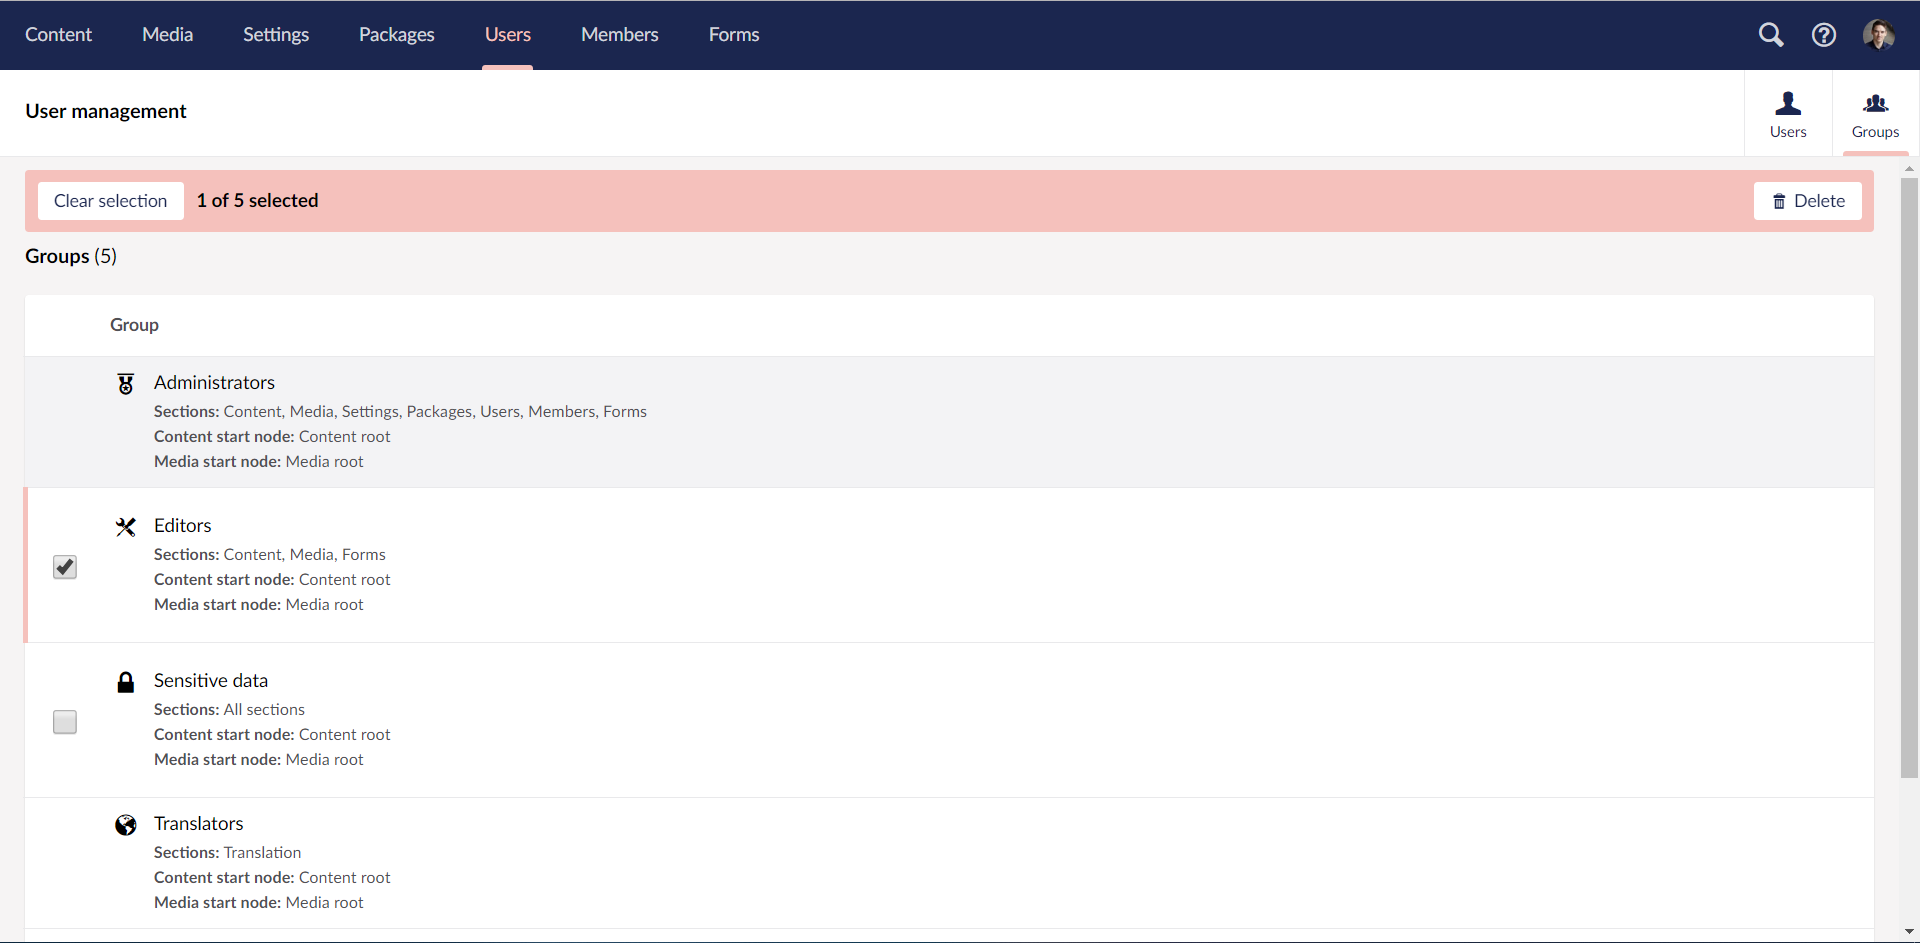Open help using the question mark icon
Viewport: 1920px width, 943px height.
(x=1823, y=34)
